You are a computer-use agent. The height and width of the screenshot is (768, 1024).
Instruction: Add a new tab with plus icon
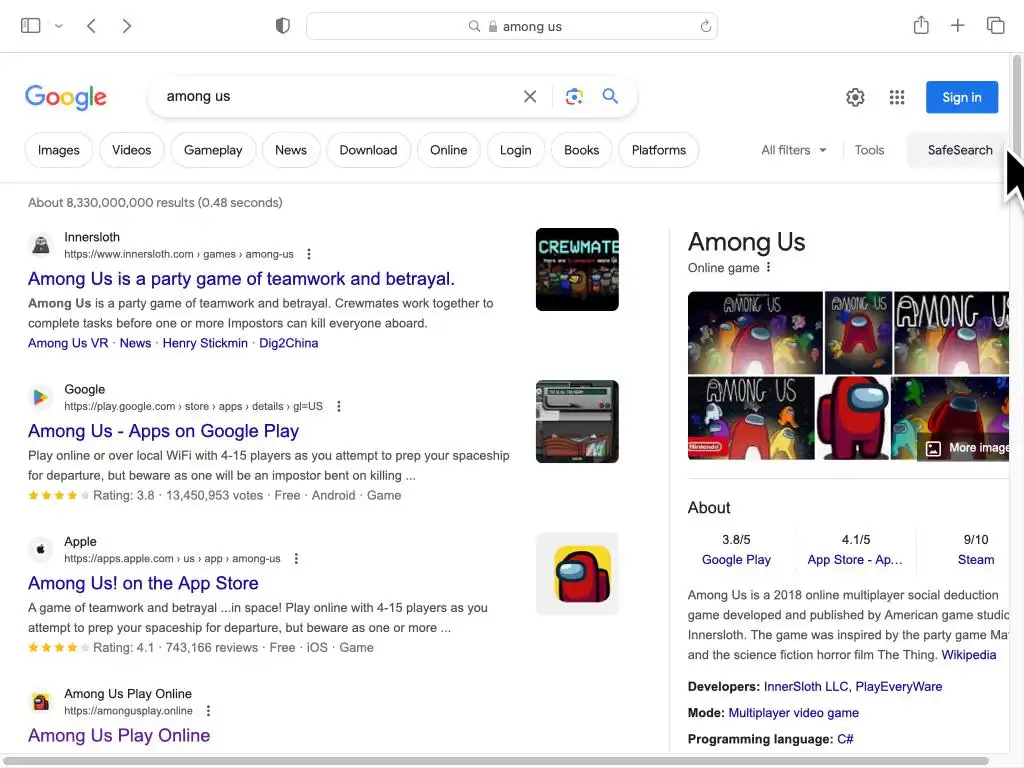(957, 25)
